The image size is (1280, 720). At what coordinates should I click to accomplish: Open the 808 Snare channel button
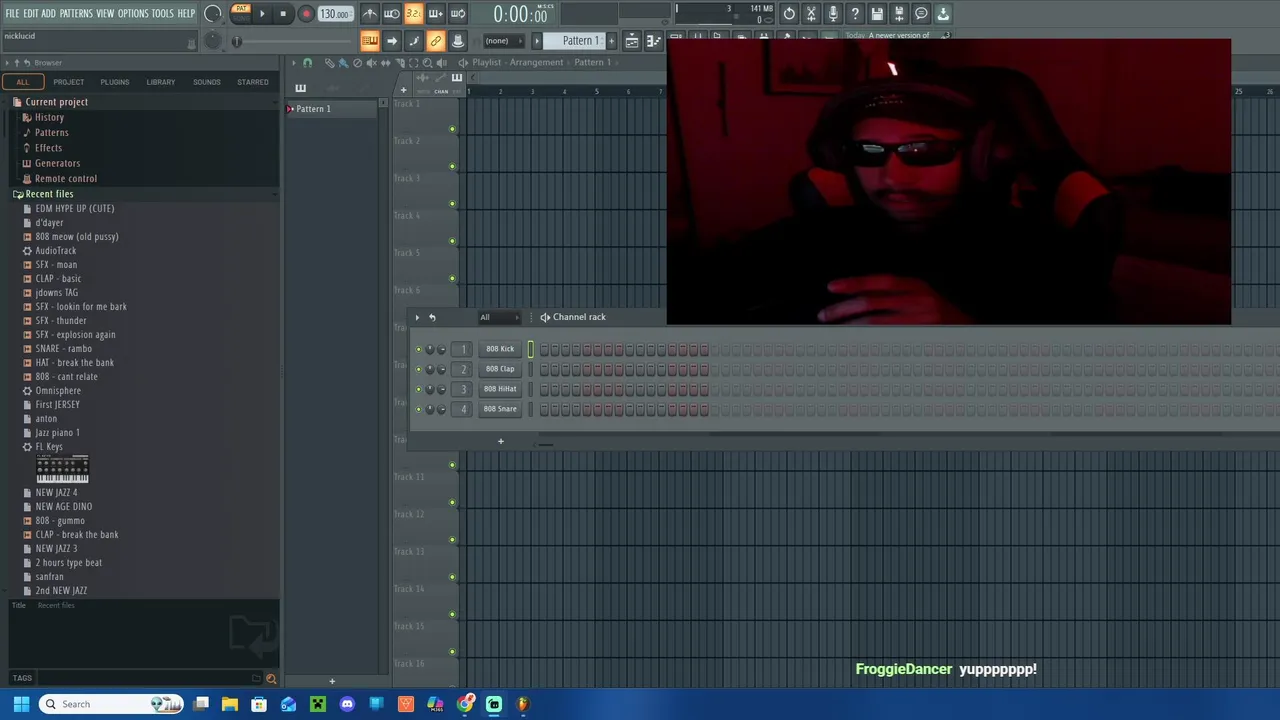[500, 409]
